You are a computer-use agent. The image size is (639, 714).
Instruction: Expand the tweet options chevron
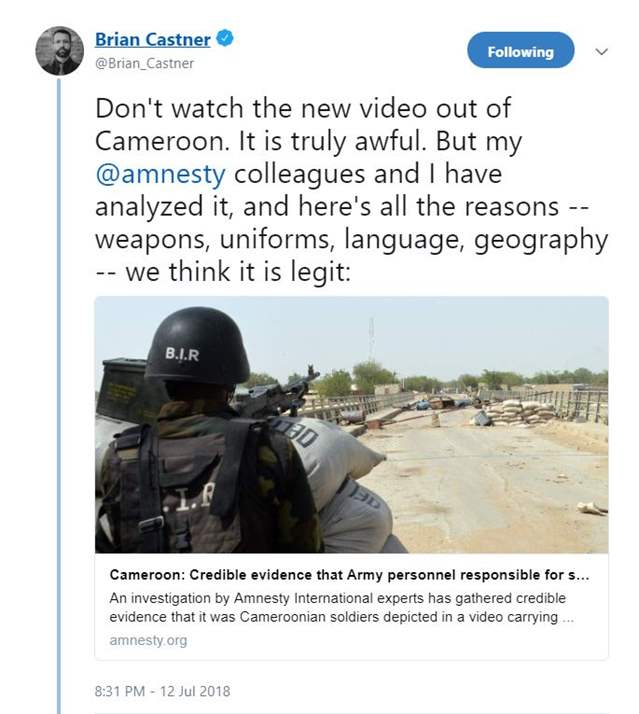click(601, 51)
